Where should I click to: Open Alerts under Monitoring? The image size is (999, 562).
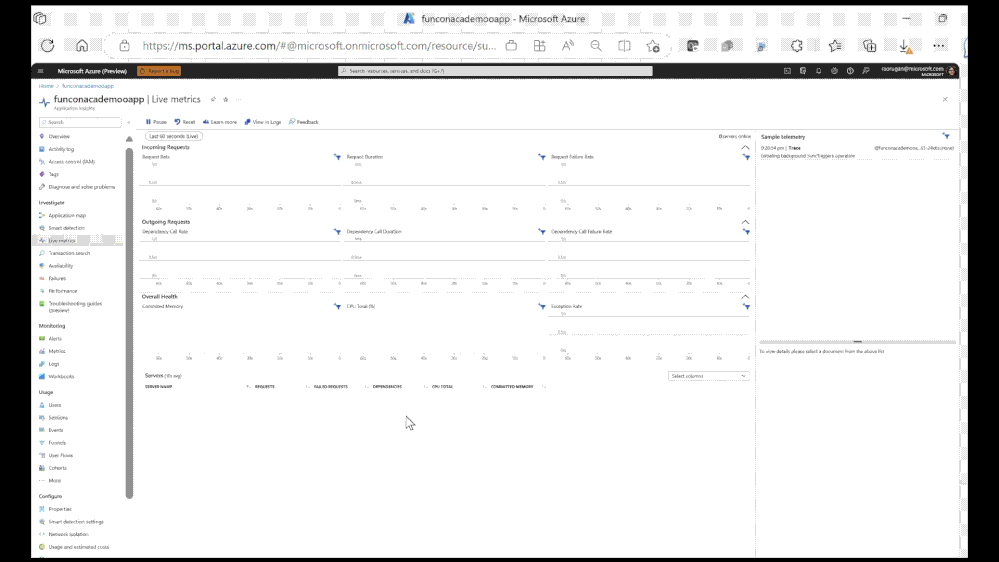tap(55, 338)
